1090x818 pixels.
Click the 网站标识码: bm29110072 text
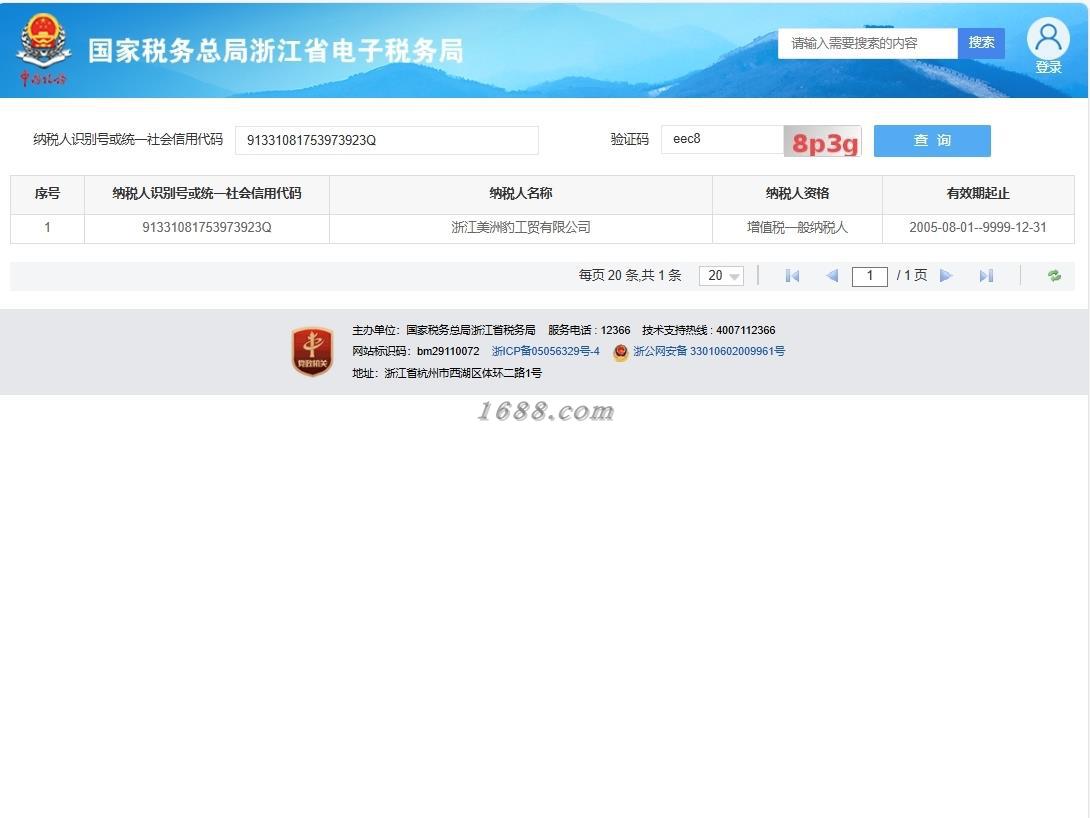click(416, 351)
